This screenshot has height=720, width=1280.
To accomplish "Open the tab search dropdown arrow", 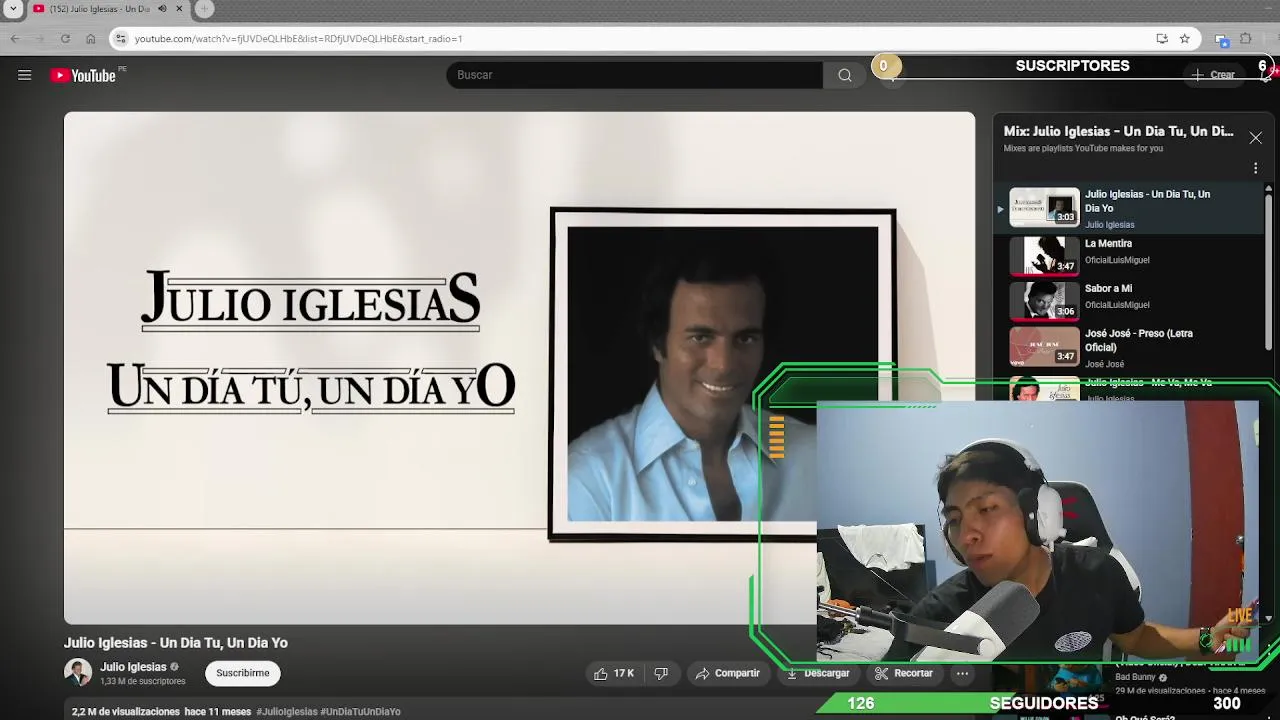I will coord(13,9).
